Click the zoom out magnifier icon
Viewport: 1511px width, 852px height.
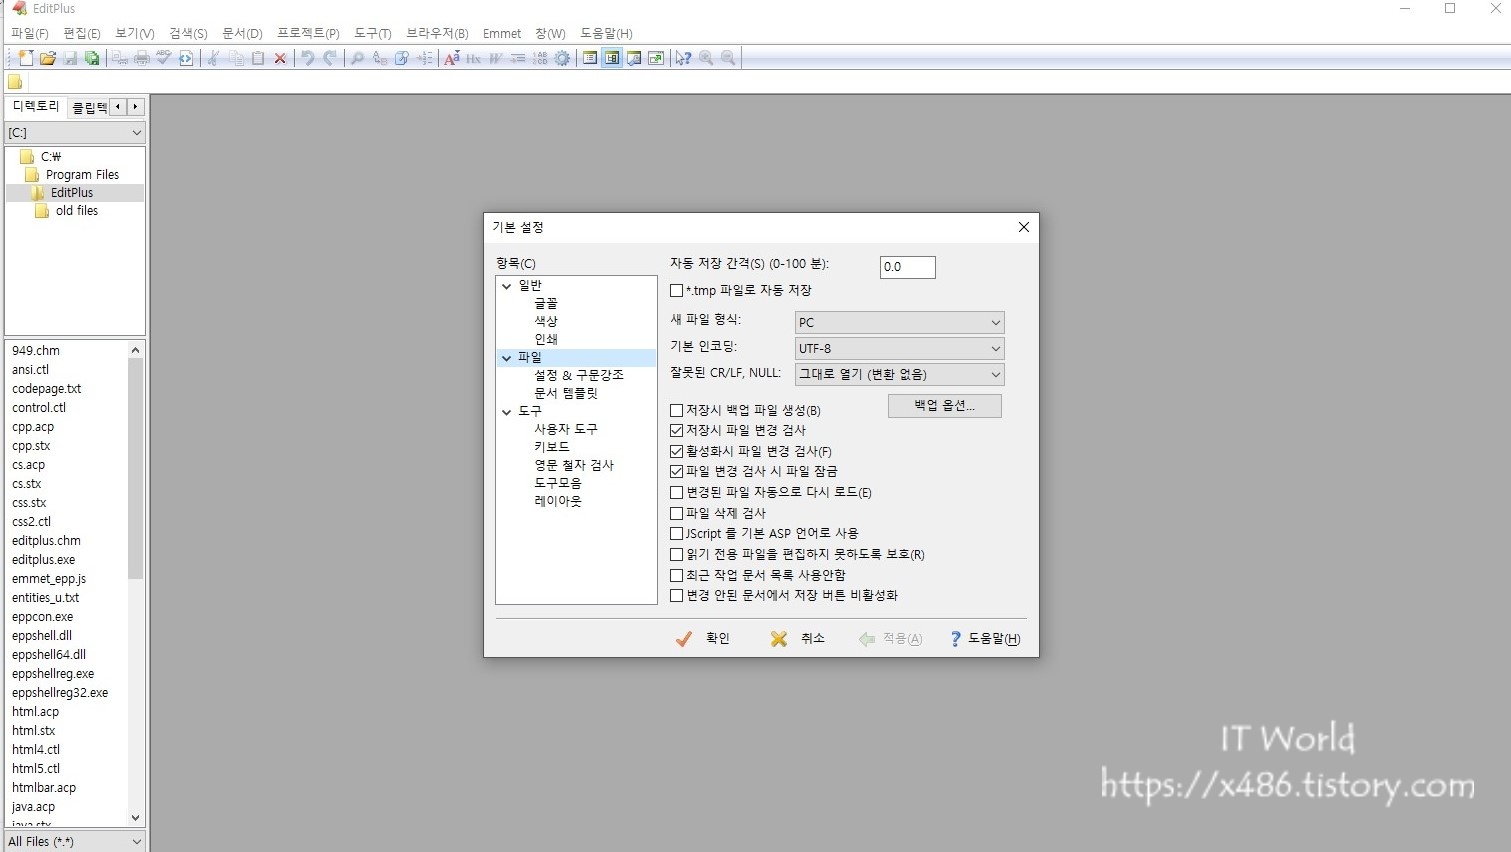(728, 58)
